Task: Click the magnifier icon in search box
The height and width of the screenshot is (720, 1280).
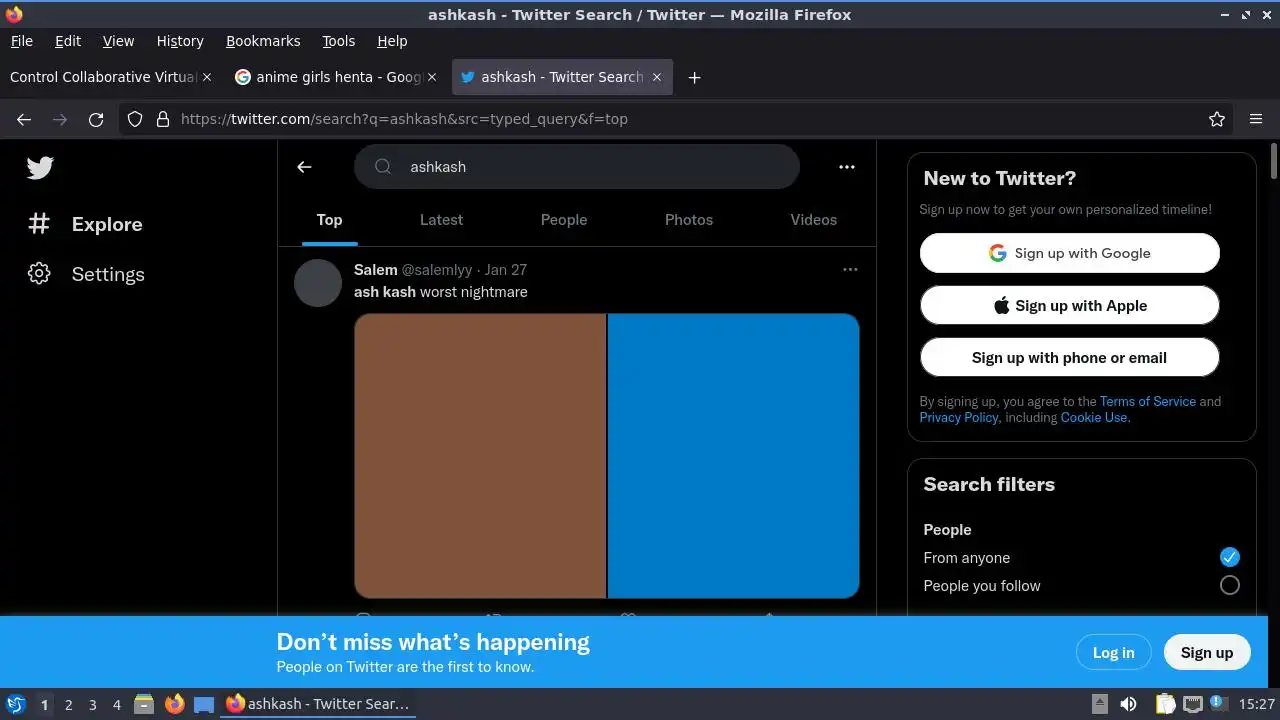Action: coord(383,167)
